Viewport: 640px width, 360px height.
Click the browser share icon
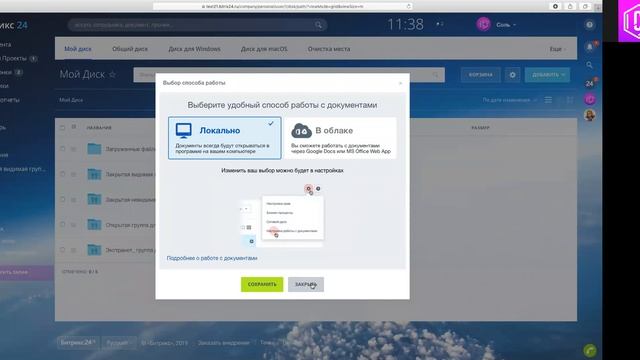point(570,6)
